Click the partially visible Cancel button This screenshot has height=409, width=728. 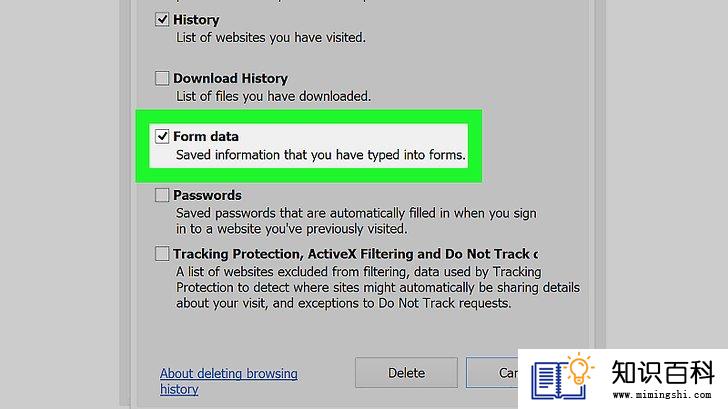tap(492, 373)
